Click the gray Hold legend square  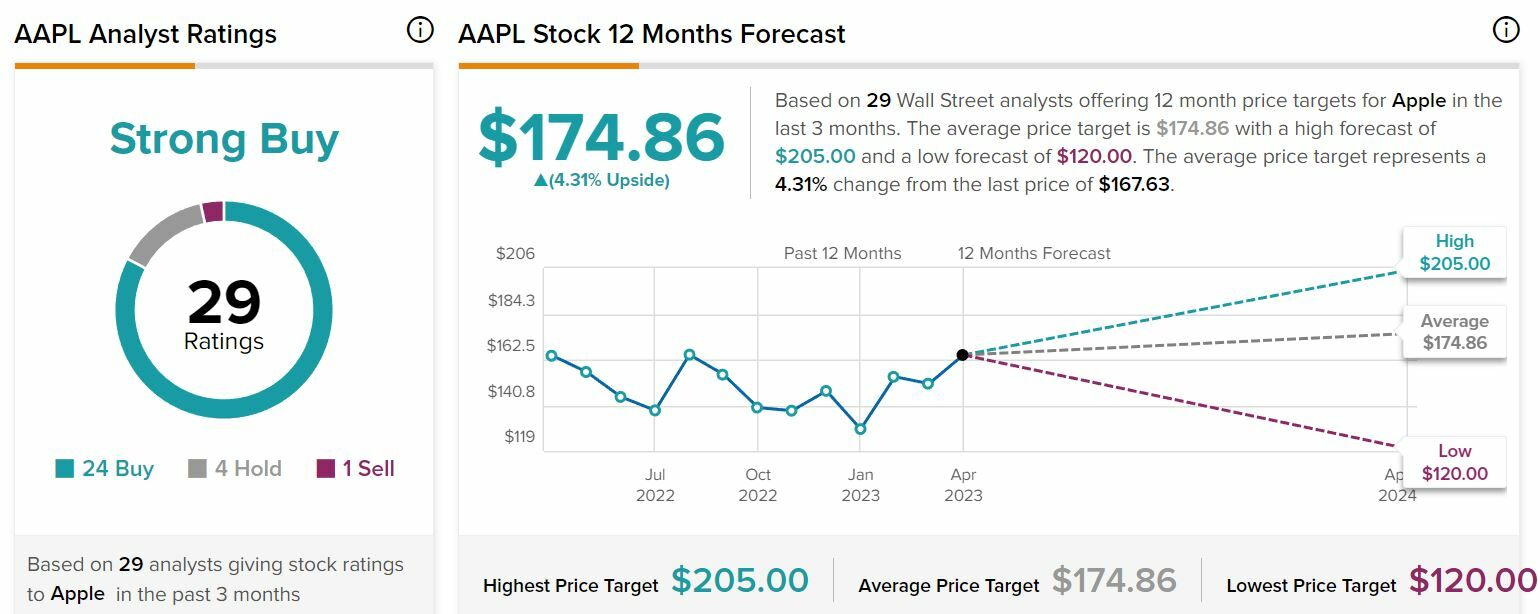[x=197, y=469]
